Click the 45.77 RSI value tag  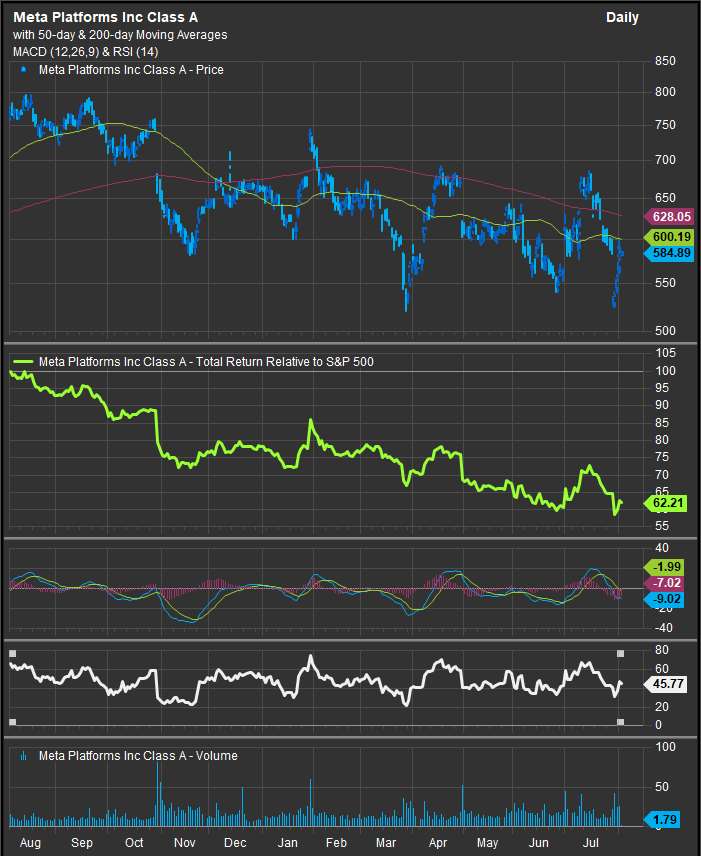tap(666, 683)
